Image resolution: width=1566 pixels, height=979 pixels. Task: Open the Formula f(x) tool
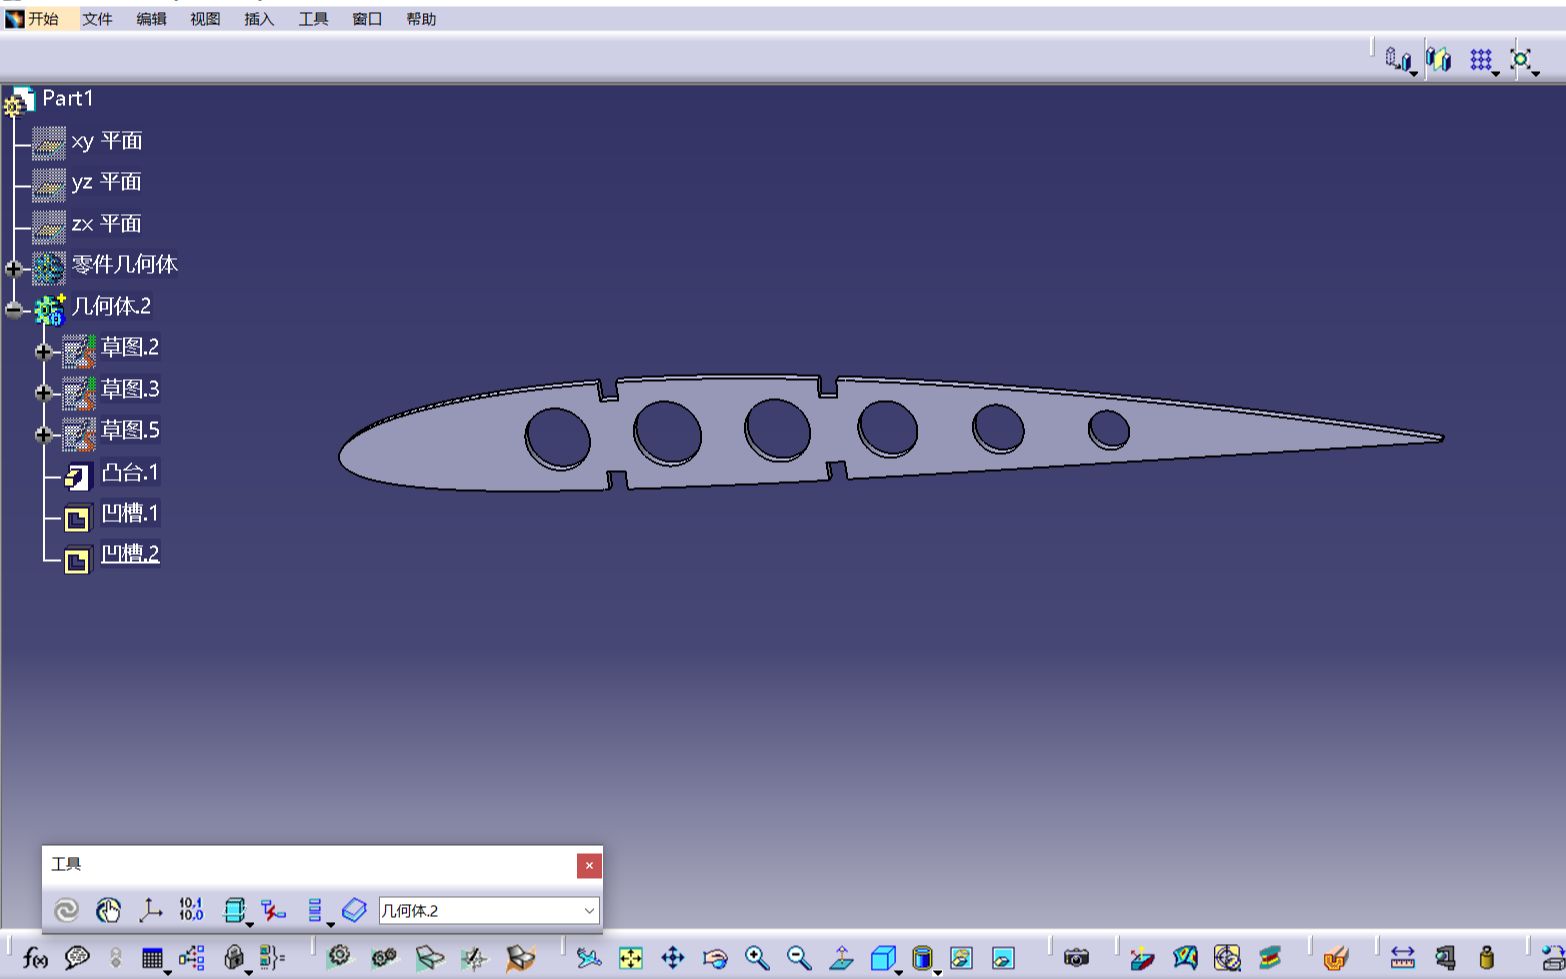tap(35, 958)
